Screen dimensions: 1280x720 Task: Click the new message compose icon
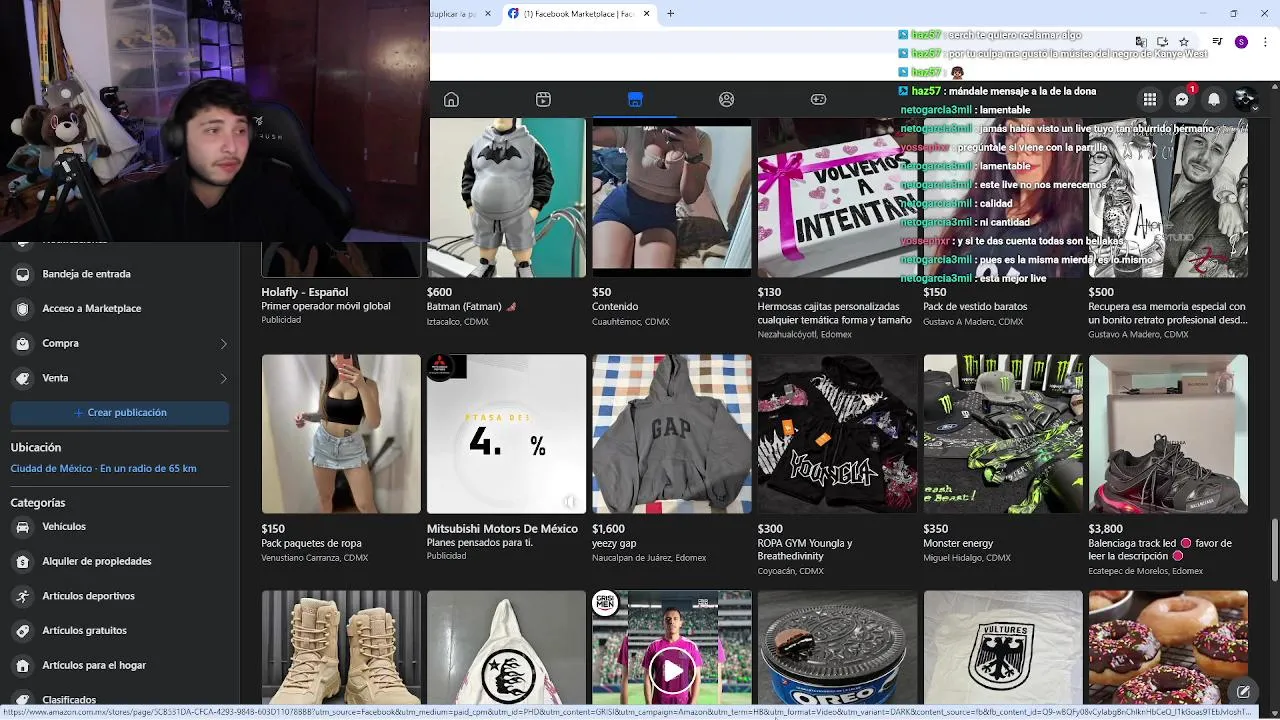click(x=1243, y=691)
